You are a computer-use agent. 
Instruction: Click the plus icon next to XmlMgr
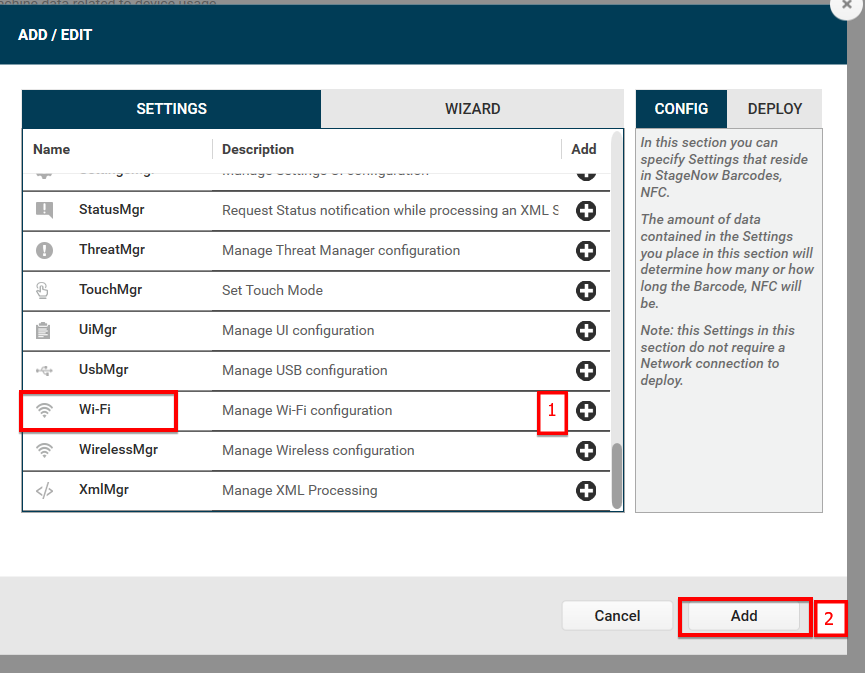(586, 490)
